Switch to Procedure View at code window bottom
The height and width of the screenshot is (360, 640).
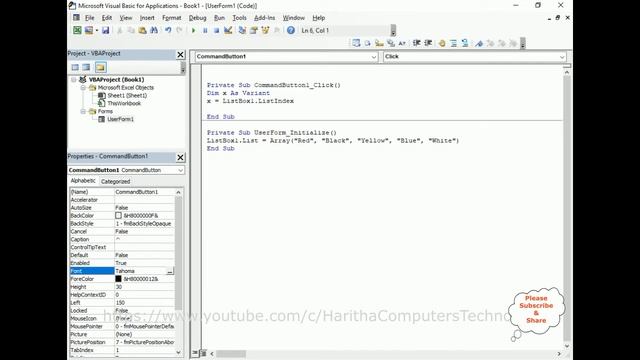pos(196,353)
